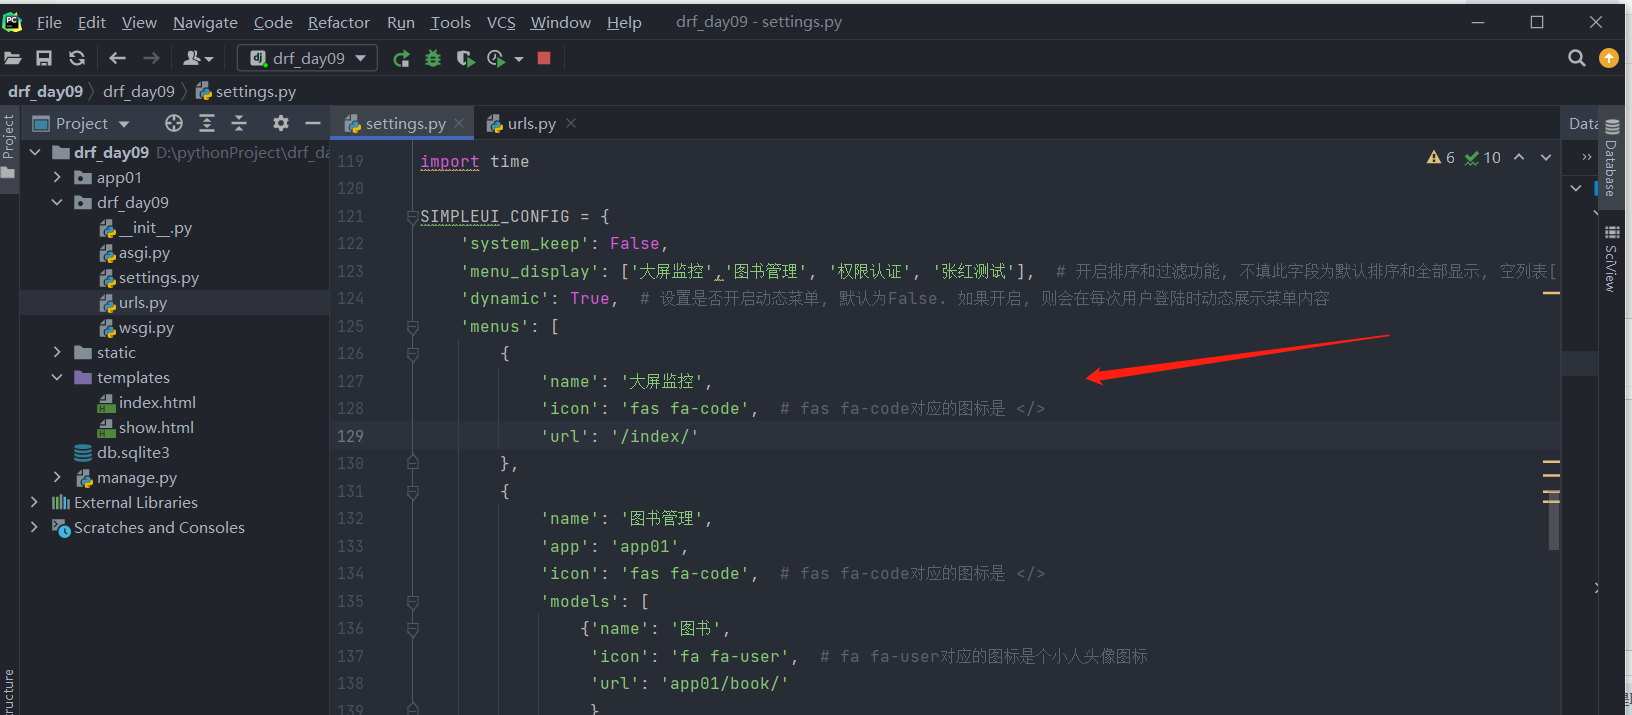Open the user/code-with-me dropdown icon

point(198,58)
